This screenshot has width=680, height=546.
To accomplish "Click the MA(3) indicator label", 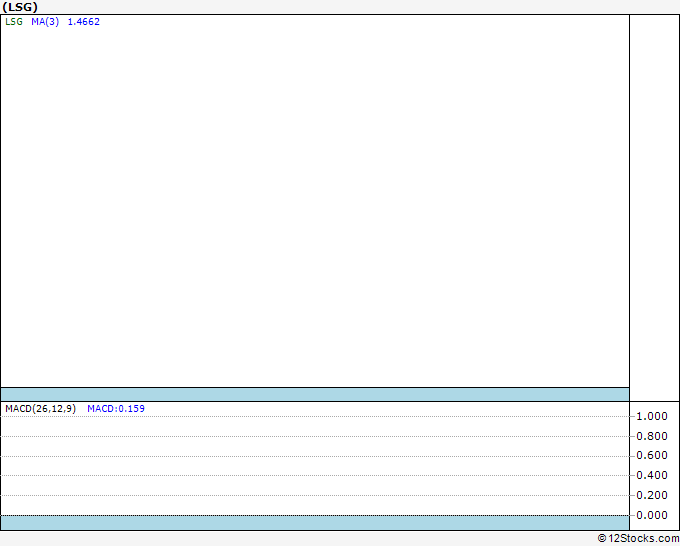I will point(45,21).
